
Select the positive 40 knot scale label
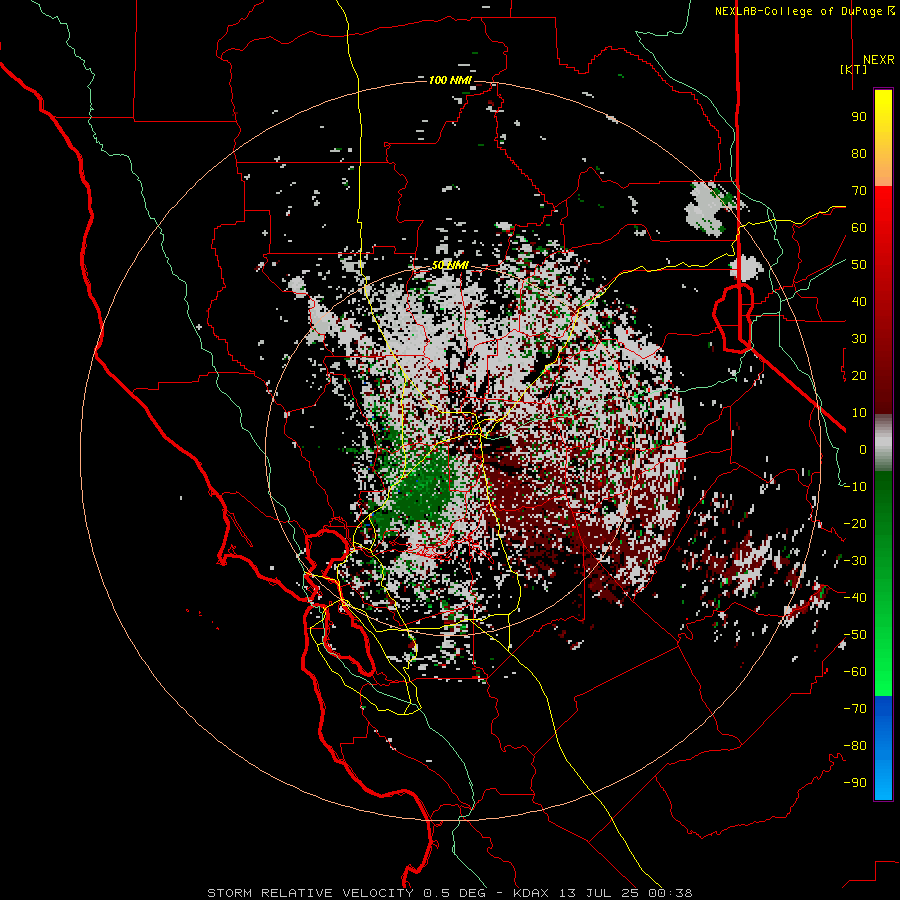click(859, 302)
